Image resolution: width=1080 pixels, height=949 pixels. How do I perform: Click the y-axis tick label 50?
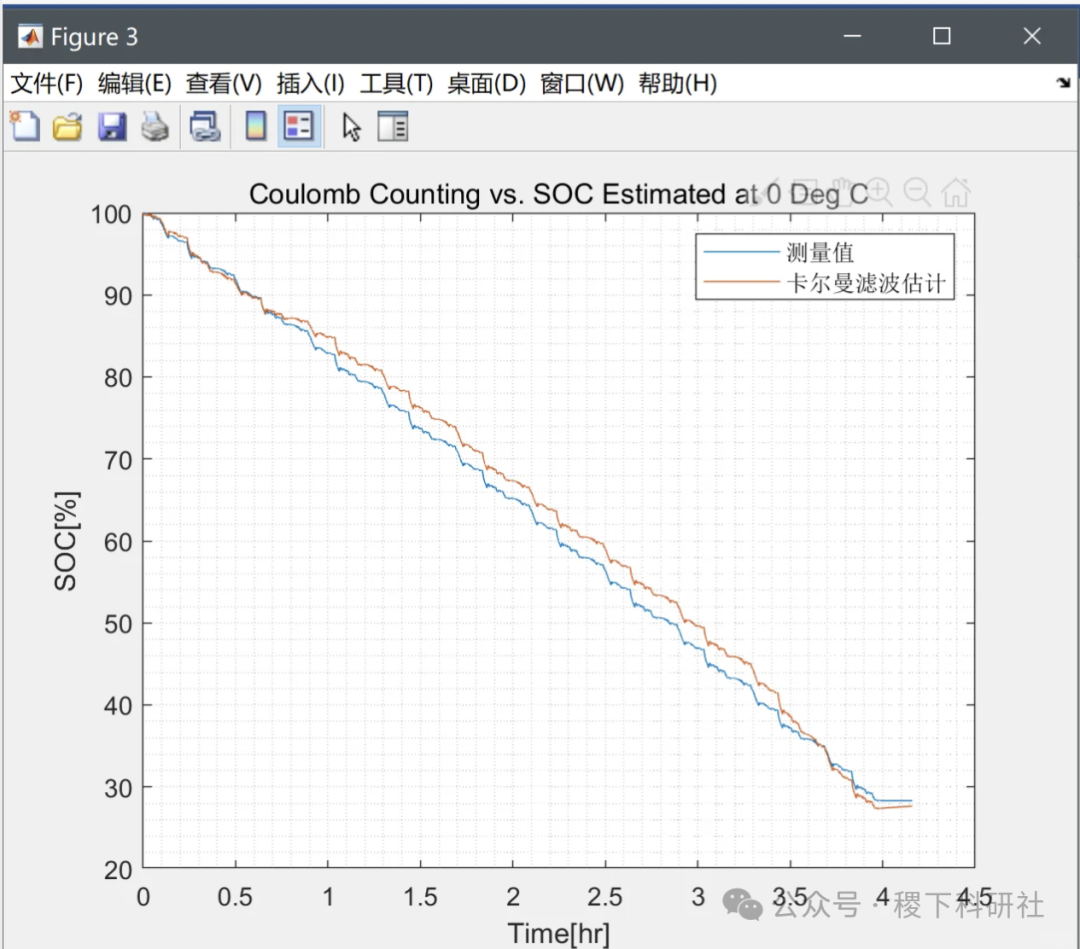118,624
